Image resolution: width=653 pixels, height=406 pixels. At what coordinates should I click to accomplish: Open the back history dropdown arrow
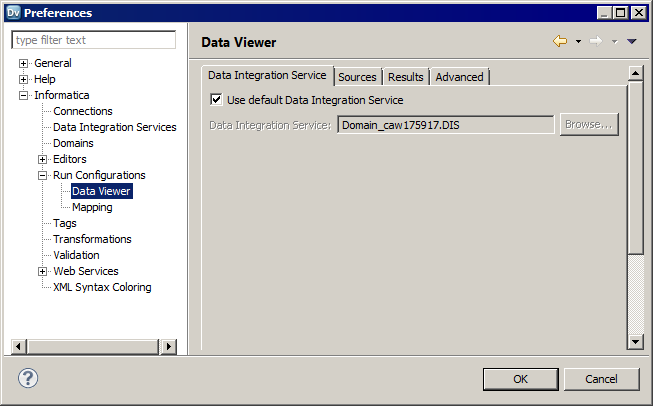(x=578, y=42)
